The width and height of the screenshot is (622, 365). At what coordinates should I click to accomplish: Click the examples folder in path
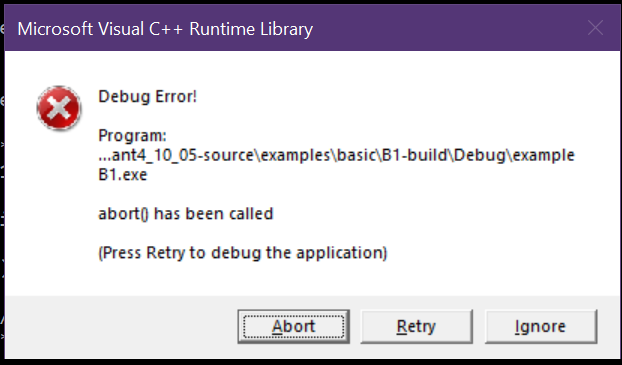point(295,155)
